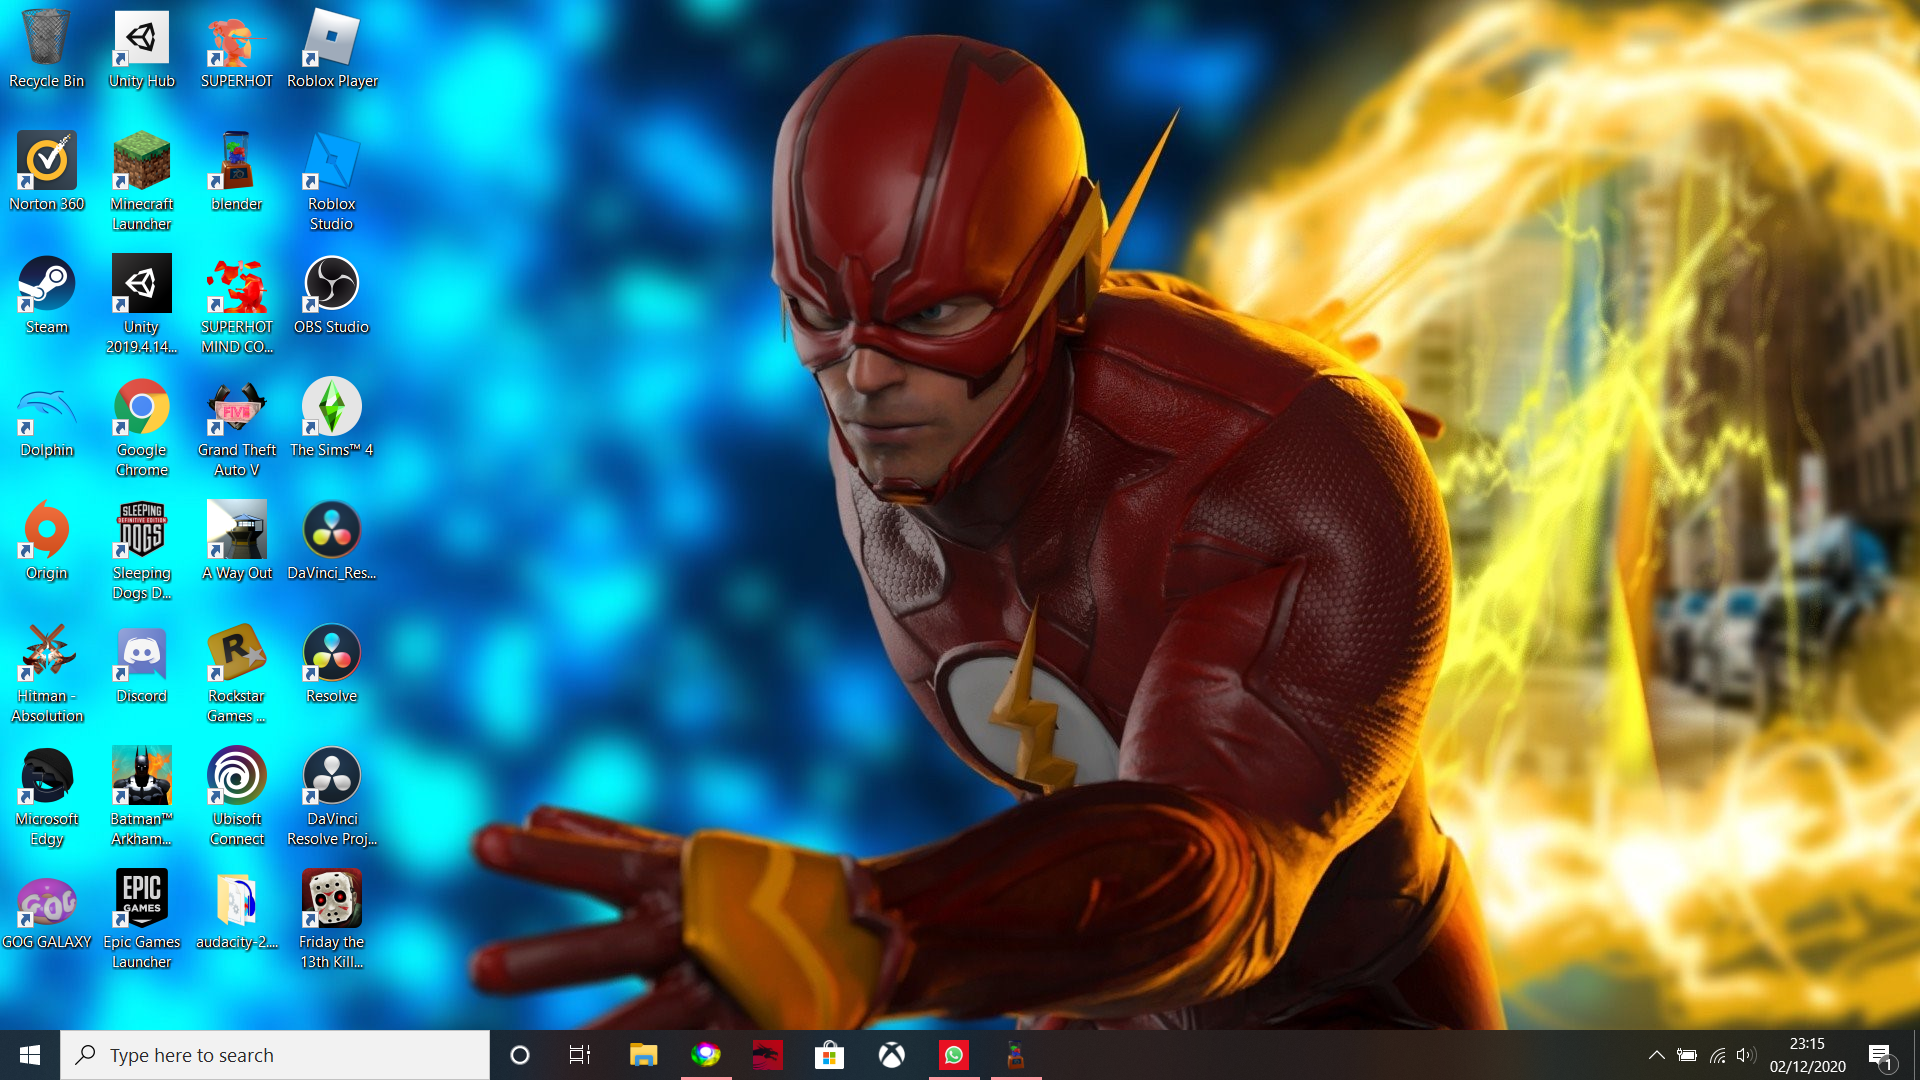
Task: Select the DaVinci_Res... desktop icon
Action: [332, 541]
